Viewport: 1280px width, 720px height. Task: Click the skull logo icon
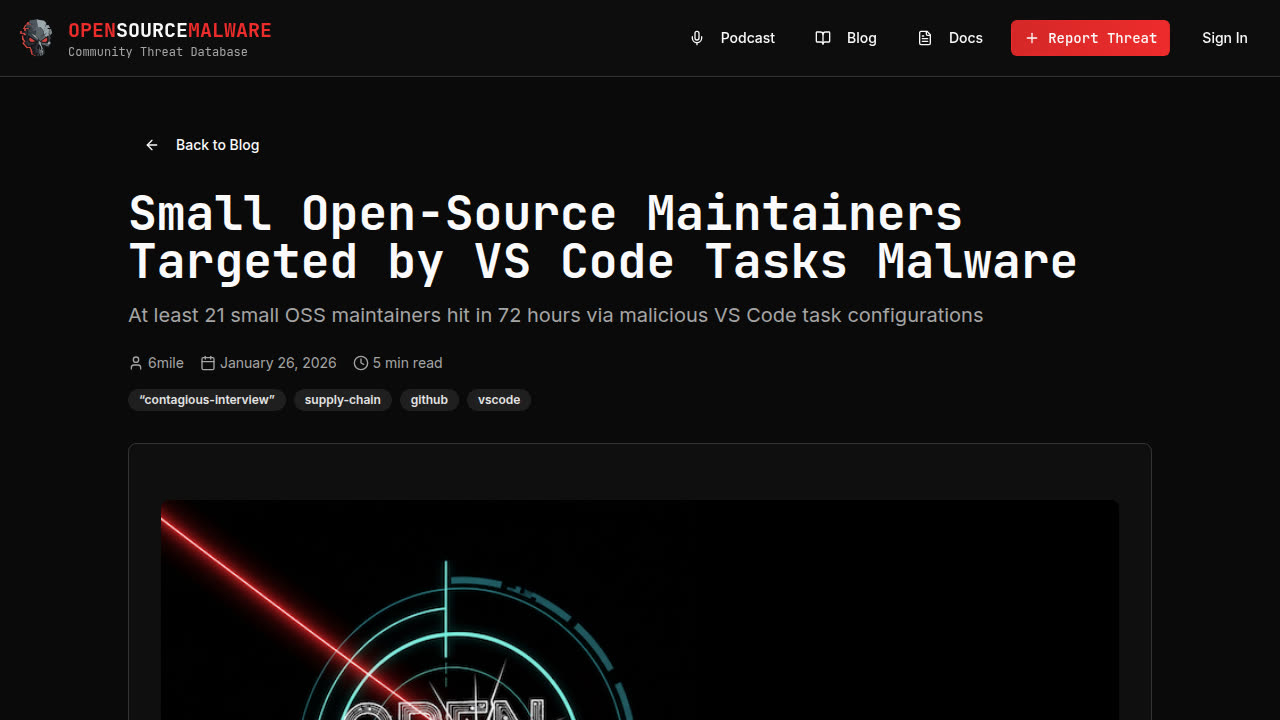pos(36,38)
